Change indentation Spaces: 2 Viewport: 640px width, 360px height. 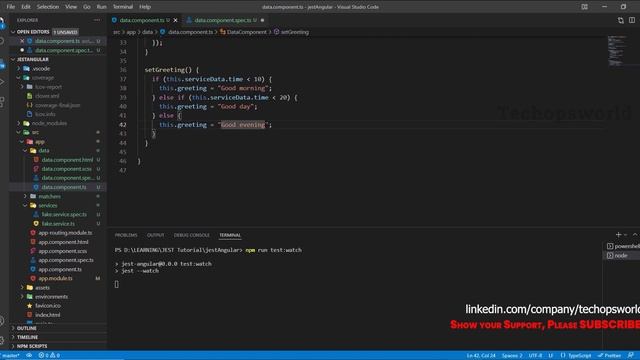(x=512, y=356)
